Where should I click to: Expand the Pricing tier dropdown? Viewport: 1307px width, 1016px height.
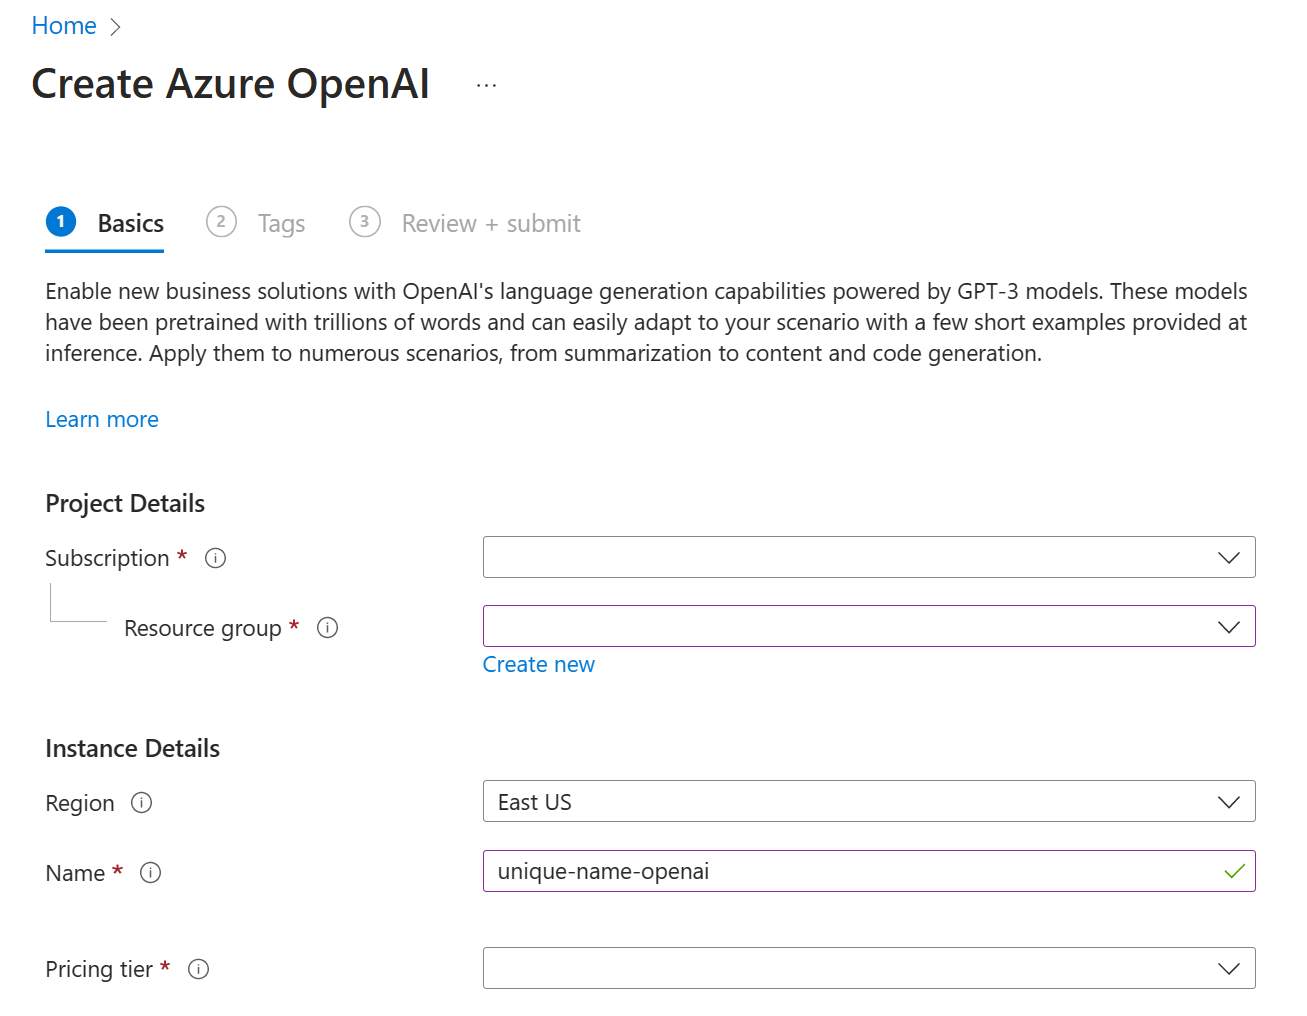tap(868, 968)
